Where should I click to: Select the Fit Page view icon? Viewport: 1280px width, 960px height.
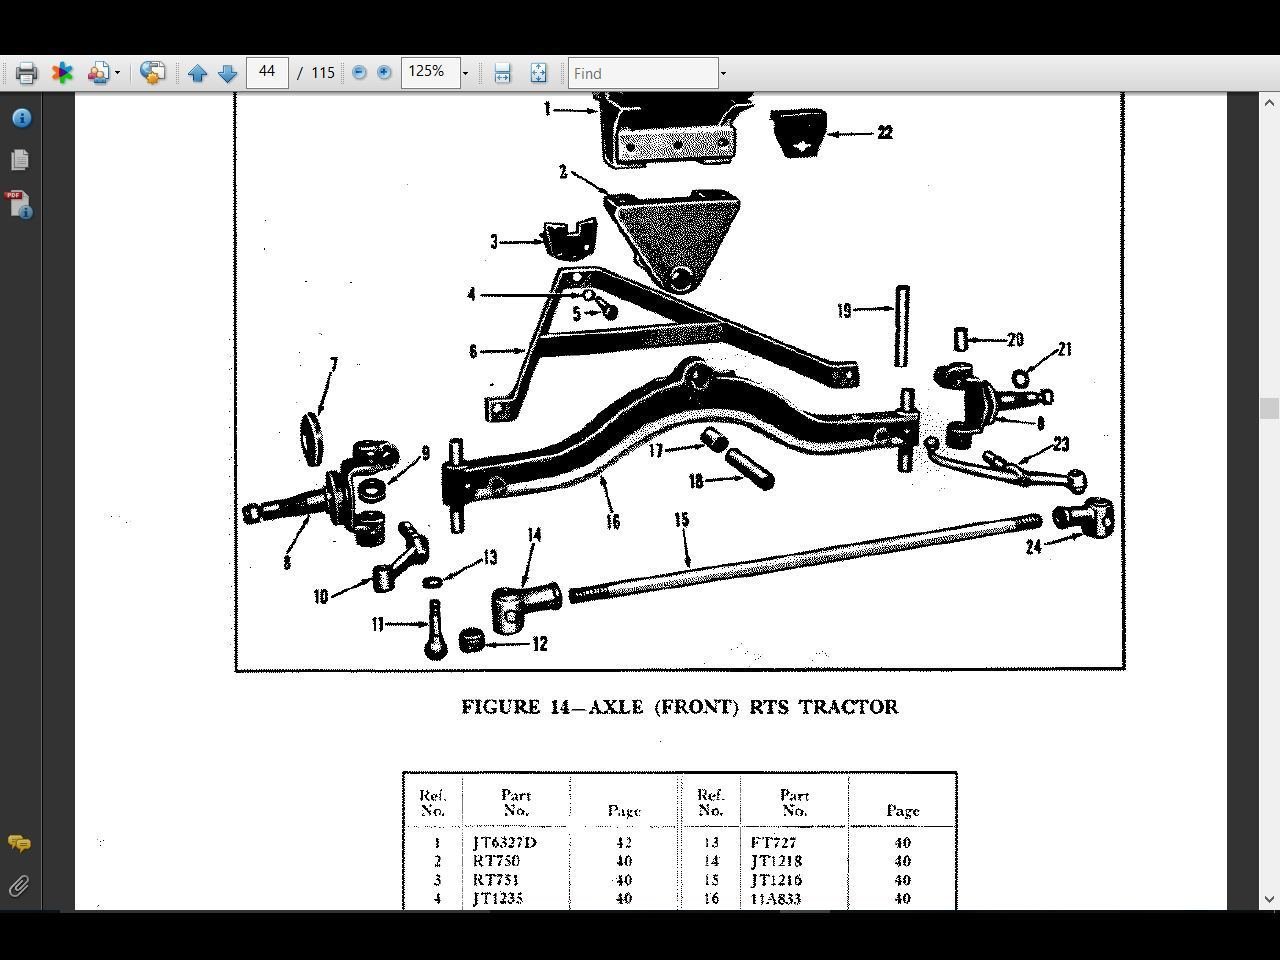point(538,72)
